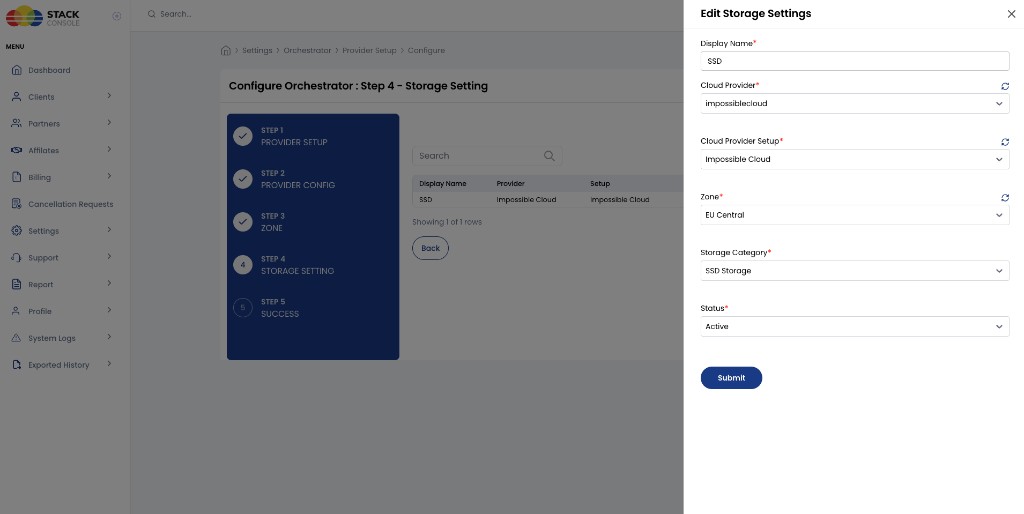Refresh the Cloud Provider Setup list

coord(1005,142)
